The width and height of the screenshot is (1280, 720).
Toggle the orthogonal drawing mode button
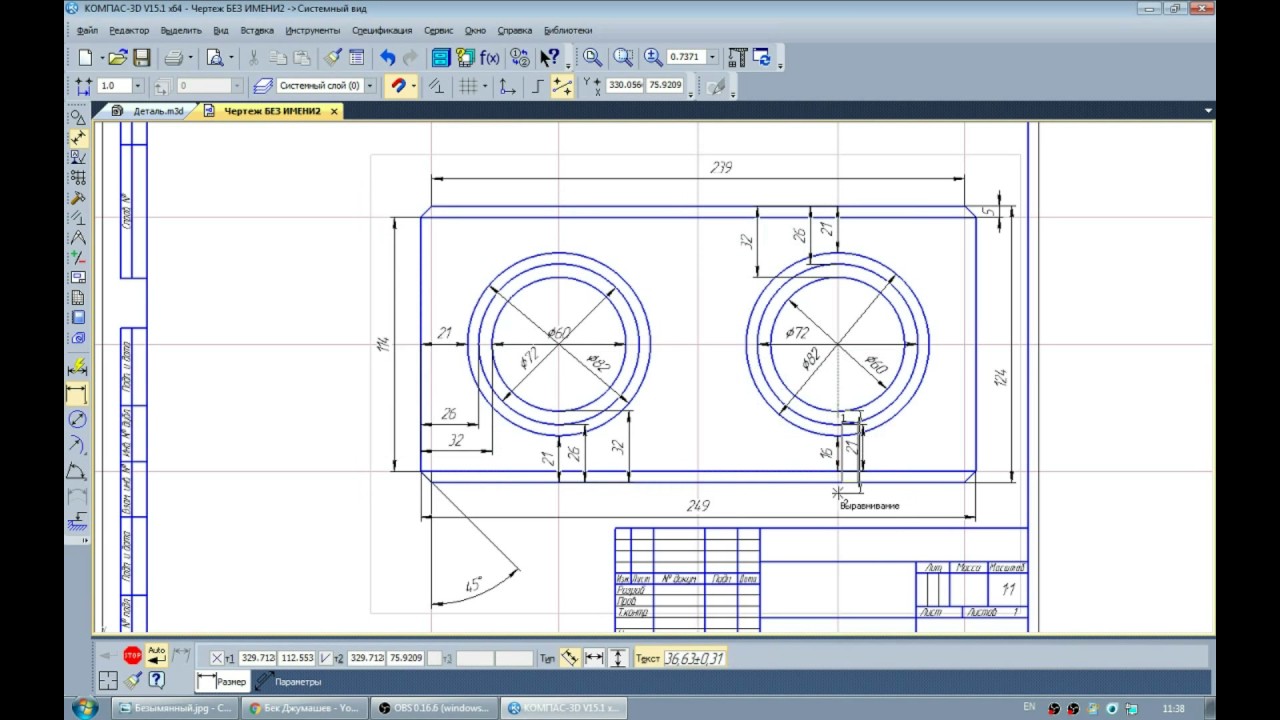(x=538, y=87)
